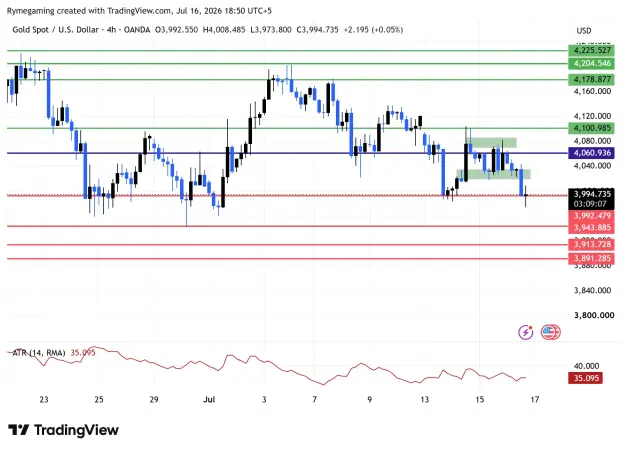Select the 4,060.936 blue price label
The height and width of the screenshot is (451, 625).
click(x=591, y=153)
